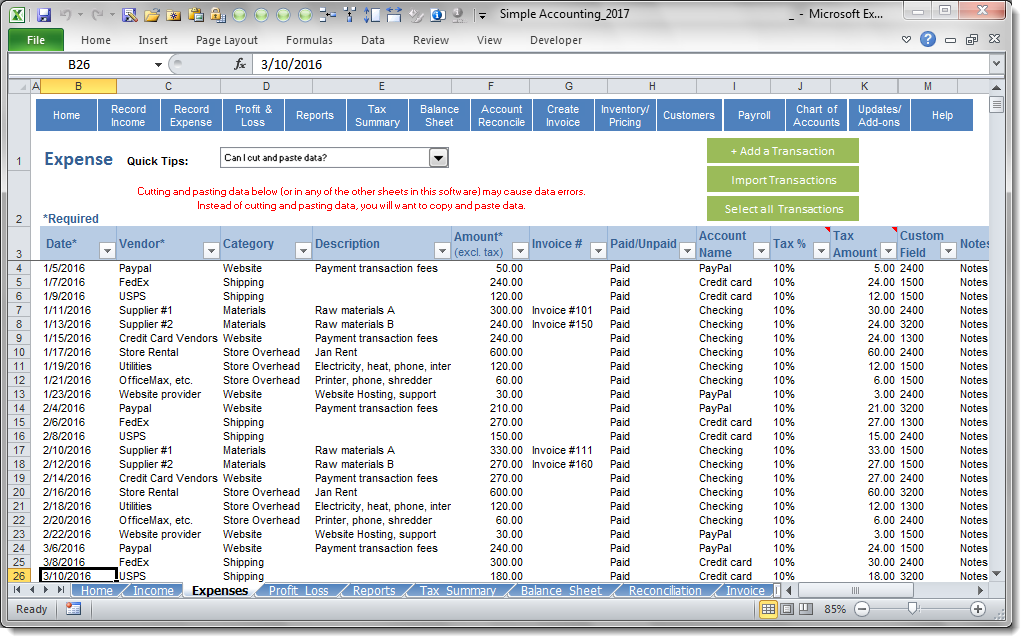Viewport: 1027px width, 643px height.
Task: Open the Category column filter dropdown
Action: coord(303,251)
